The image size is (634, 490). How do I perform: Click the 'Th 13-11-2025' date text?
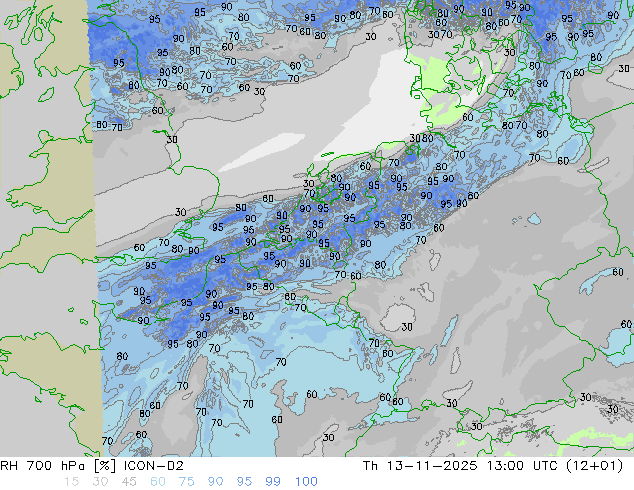click(421, 466)
